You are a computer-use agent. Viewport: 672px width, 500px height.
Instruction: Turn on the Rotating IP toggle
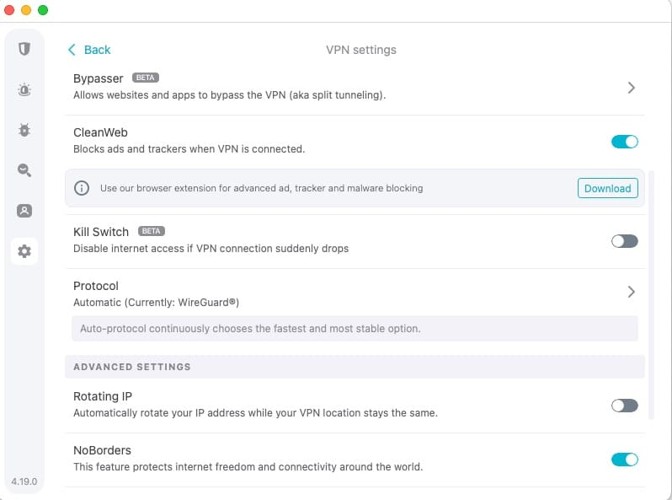tap(624, 405)
